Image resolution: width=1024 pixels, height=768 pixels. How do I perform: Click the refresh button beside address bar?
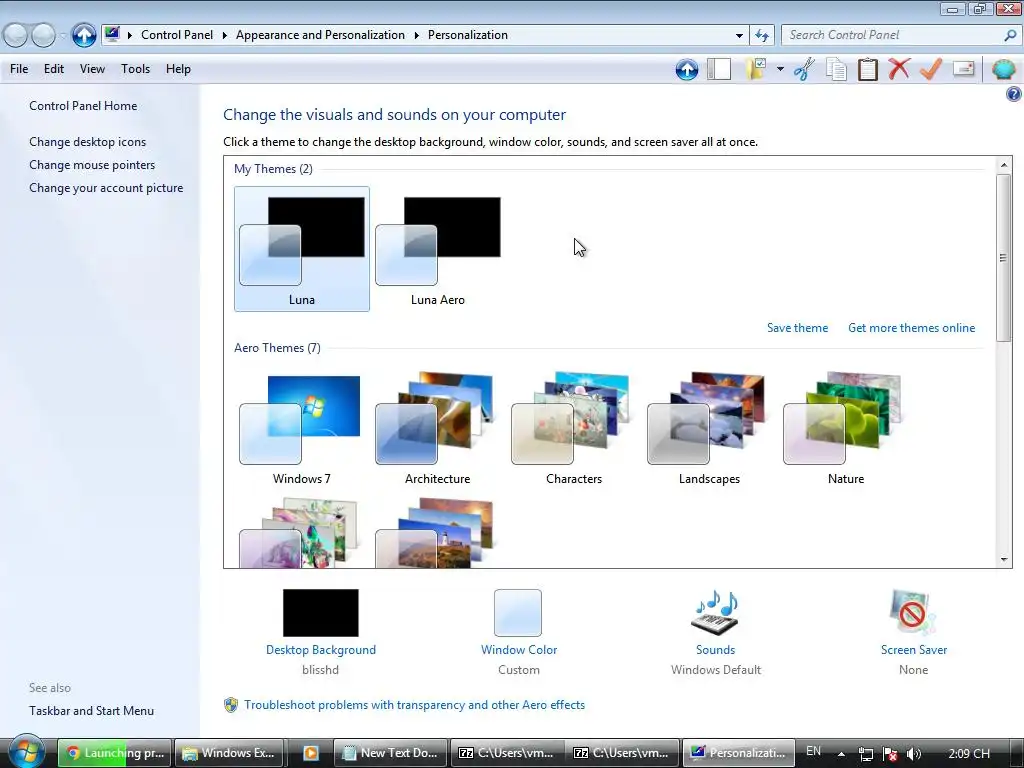tap(761, 35)
